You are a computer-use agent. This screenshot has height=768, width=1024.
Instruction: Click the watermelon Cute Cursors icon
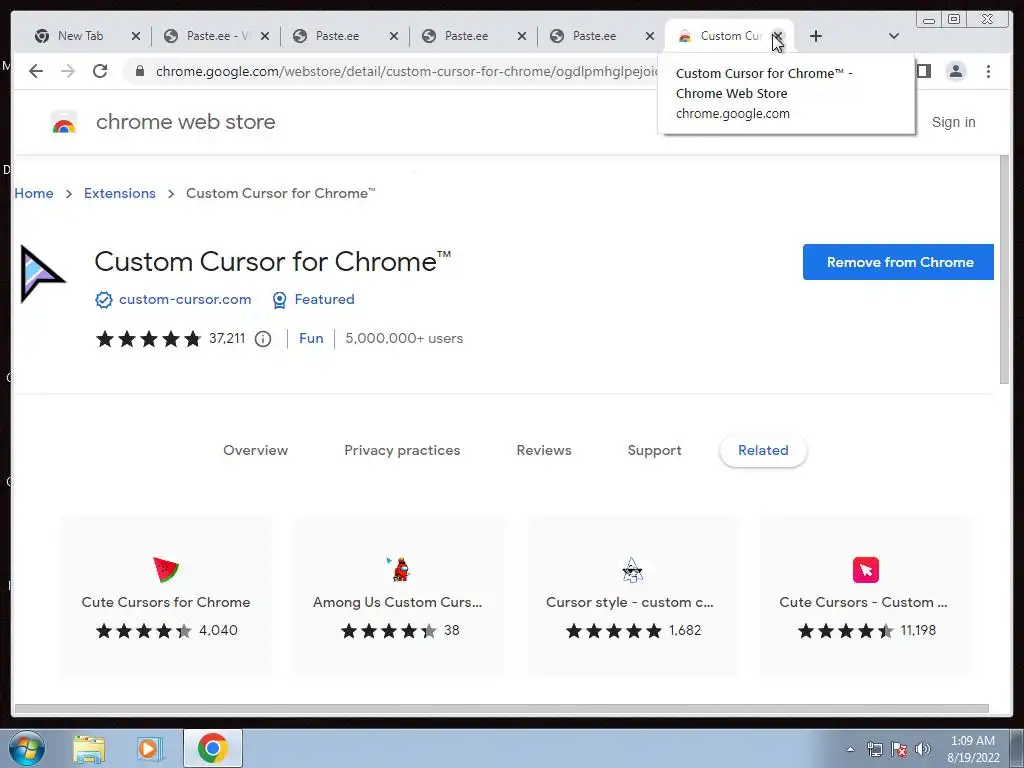click(x=165, y=569)
